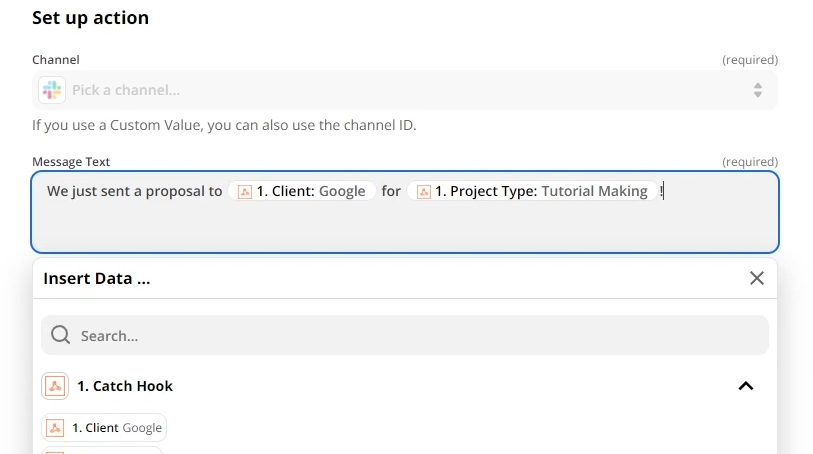
Task: Select 'Project Type: Tutorial Making' pill text
Action: pos(541,191)
